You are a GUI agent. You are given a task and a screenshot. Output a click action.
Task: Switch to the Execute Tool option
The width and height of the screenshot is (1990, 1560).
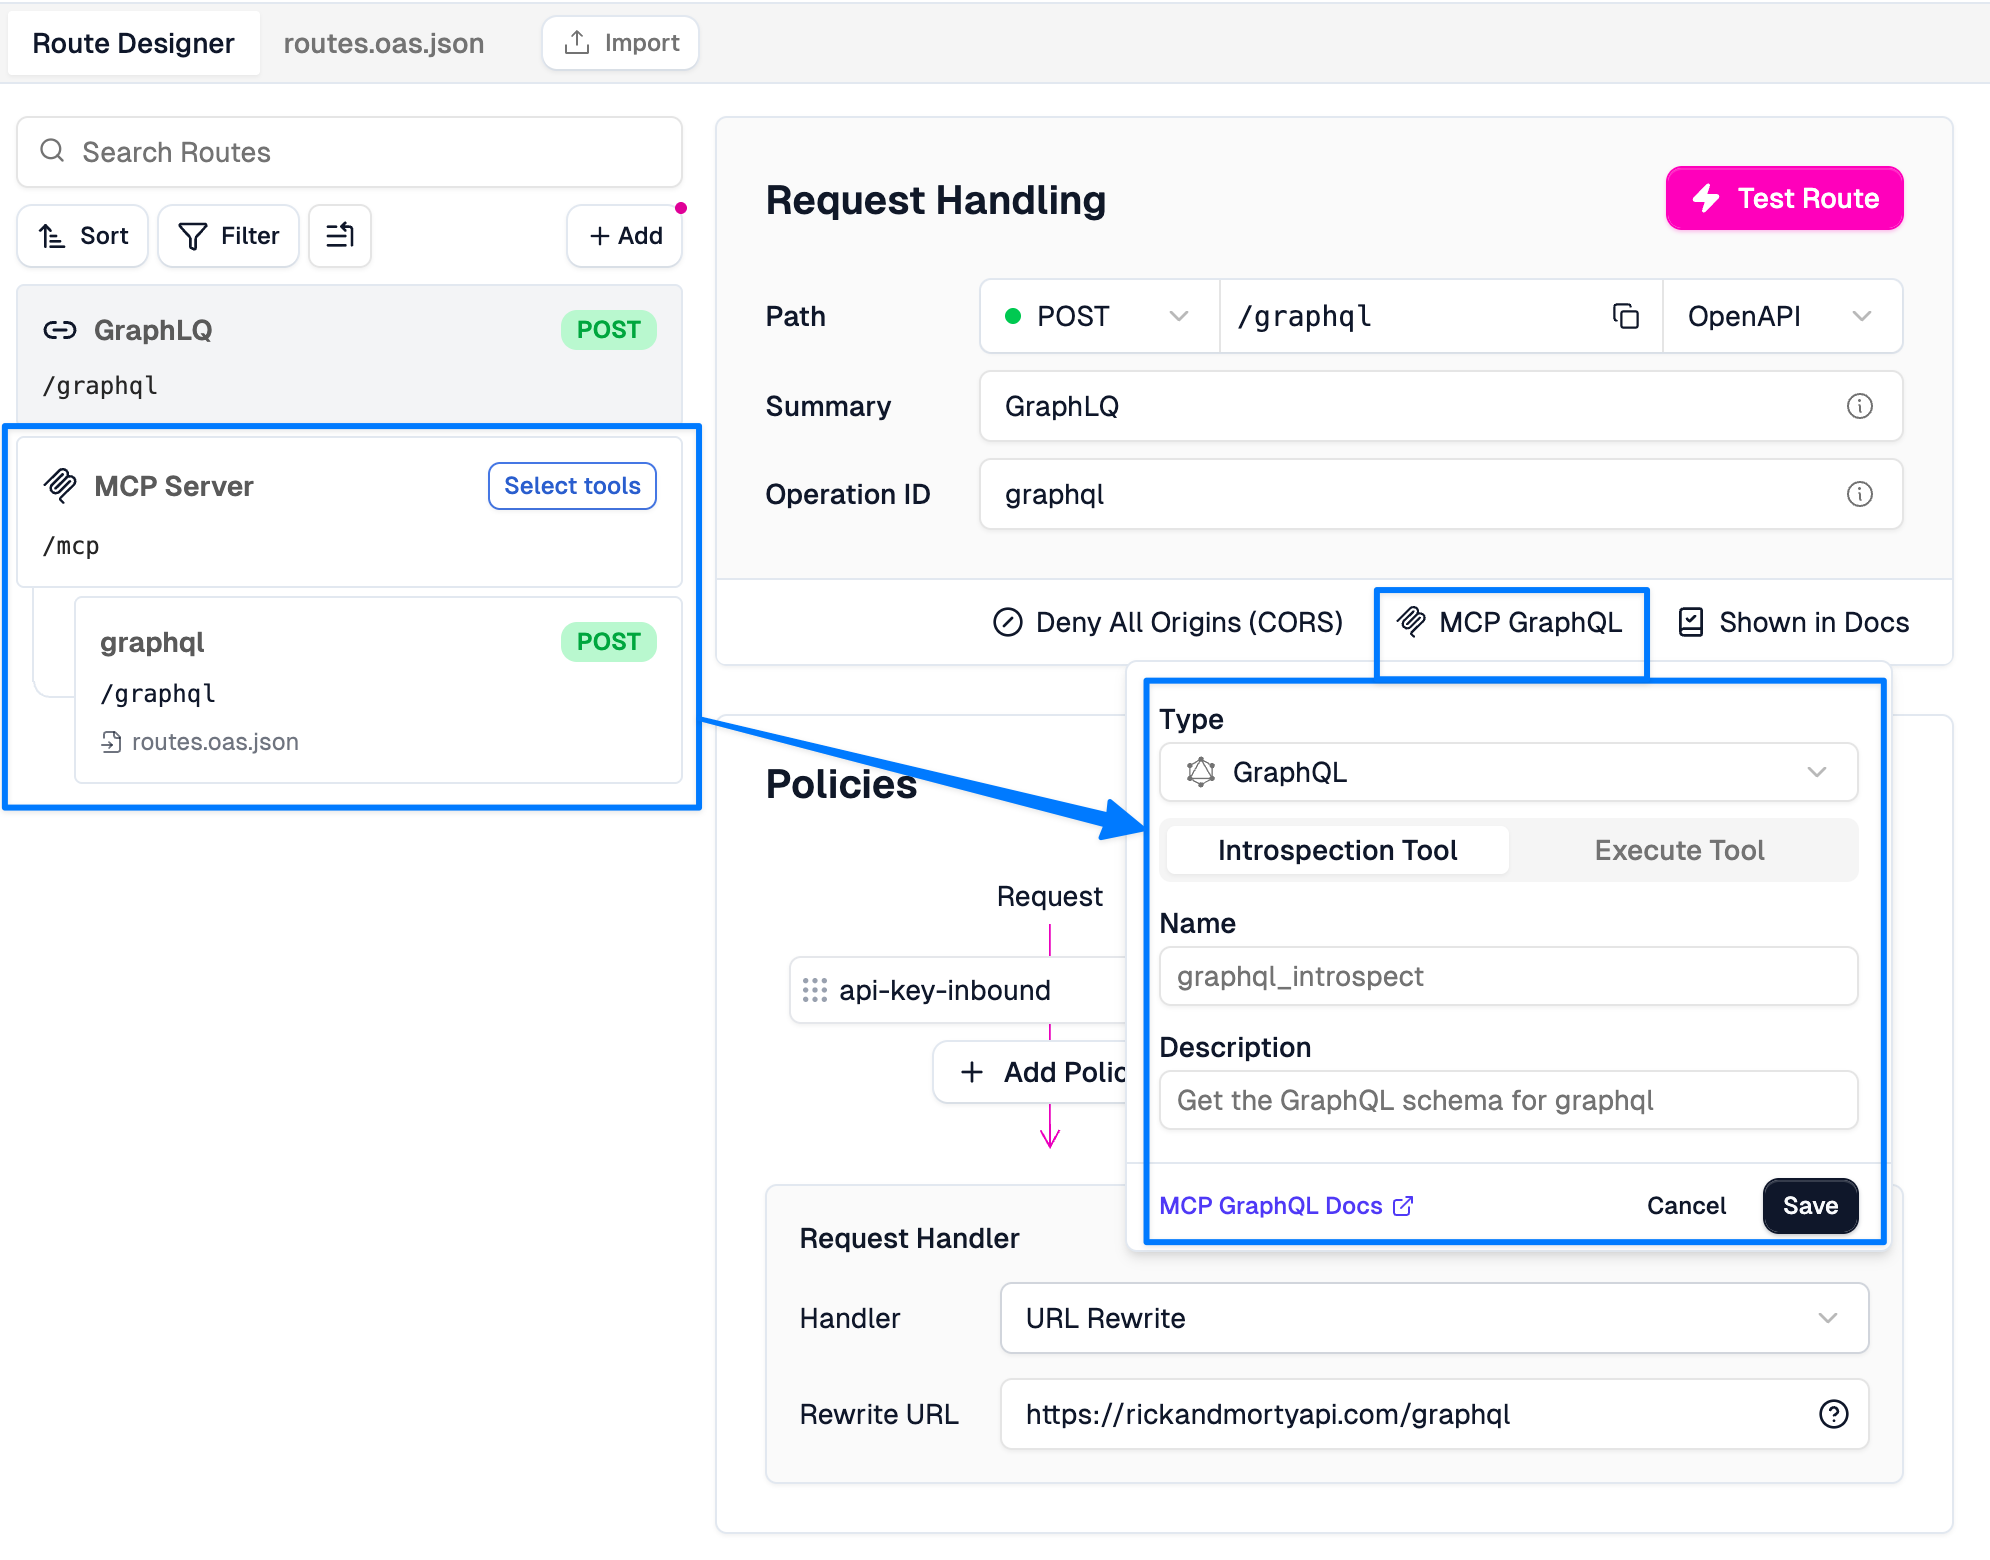click(1679, 850)
